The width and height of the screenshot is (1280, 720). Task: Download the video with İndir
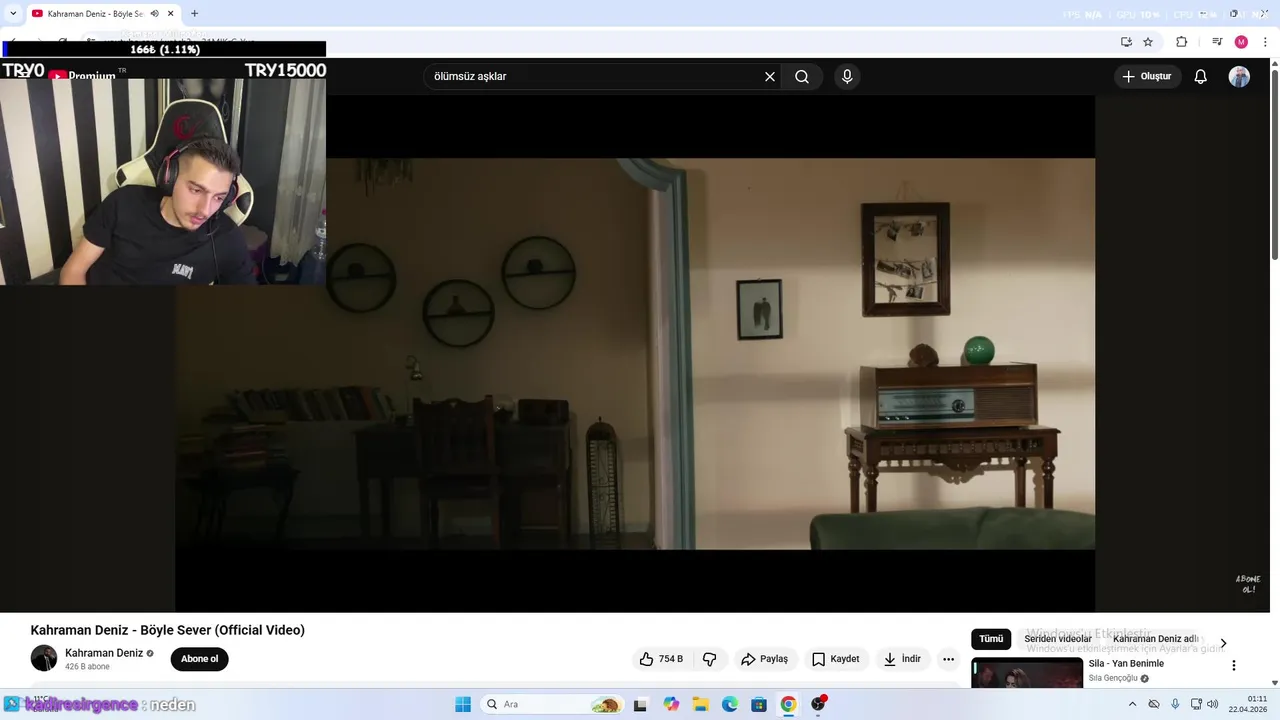pos(902,659)
